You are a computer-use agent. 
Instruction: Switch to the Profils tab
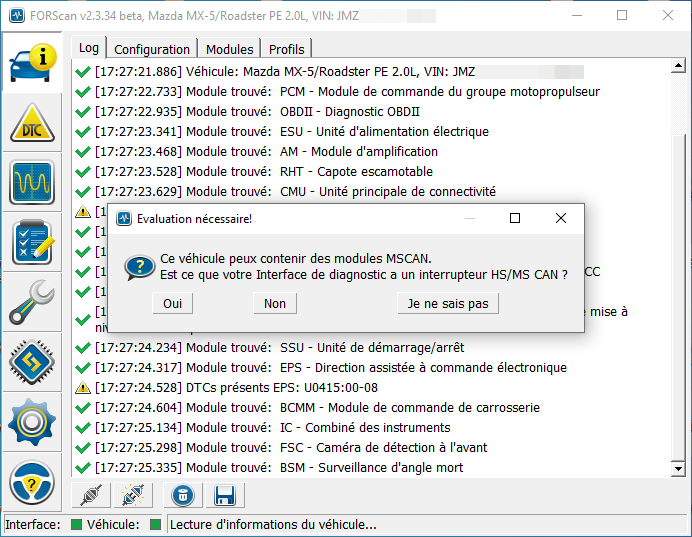[x=286, y=49]
